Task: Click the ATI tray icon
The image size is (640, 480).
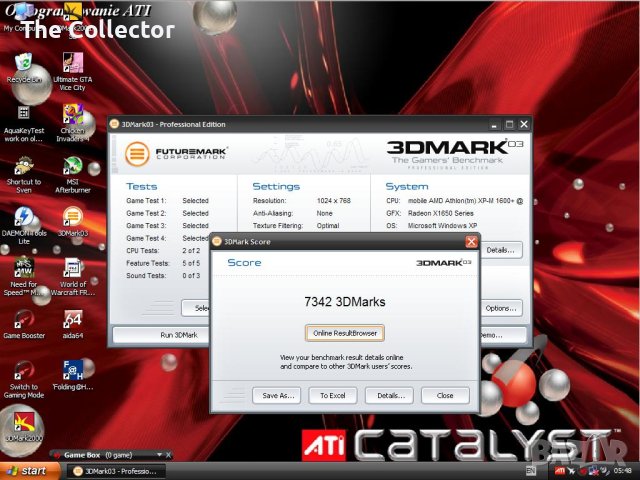Action: (x=560, y=471)
